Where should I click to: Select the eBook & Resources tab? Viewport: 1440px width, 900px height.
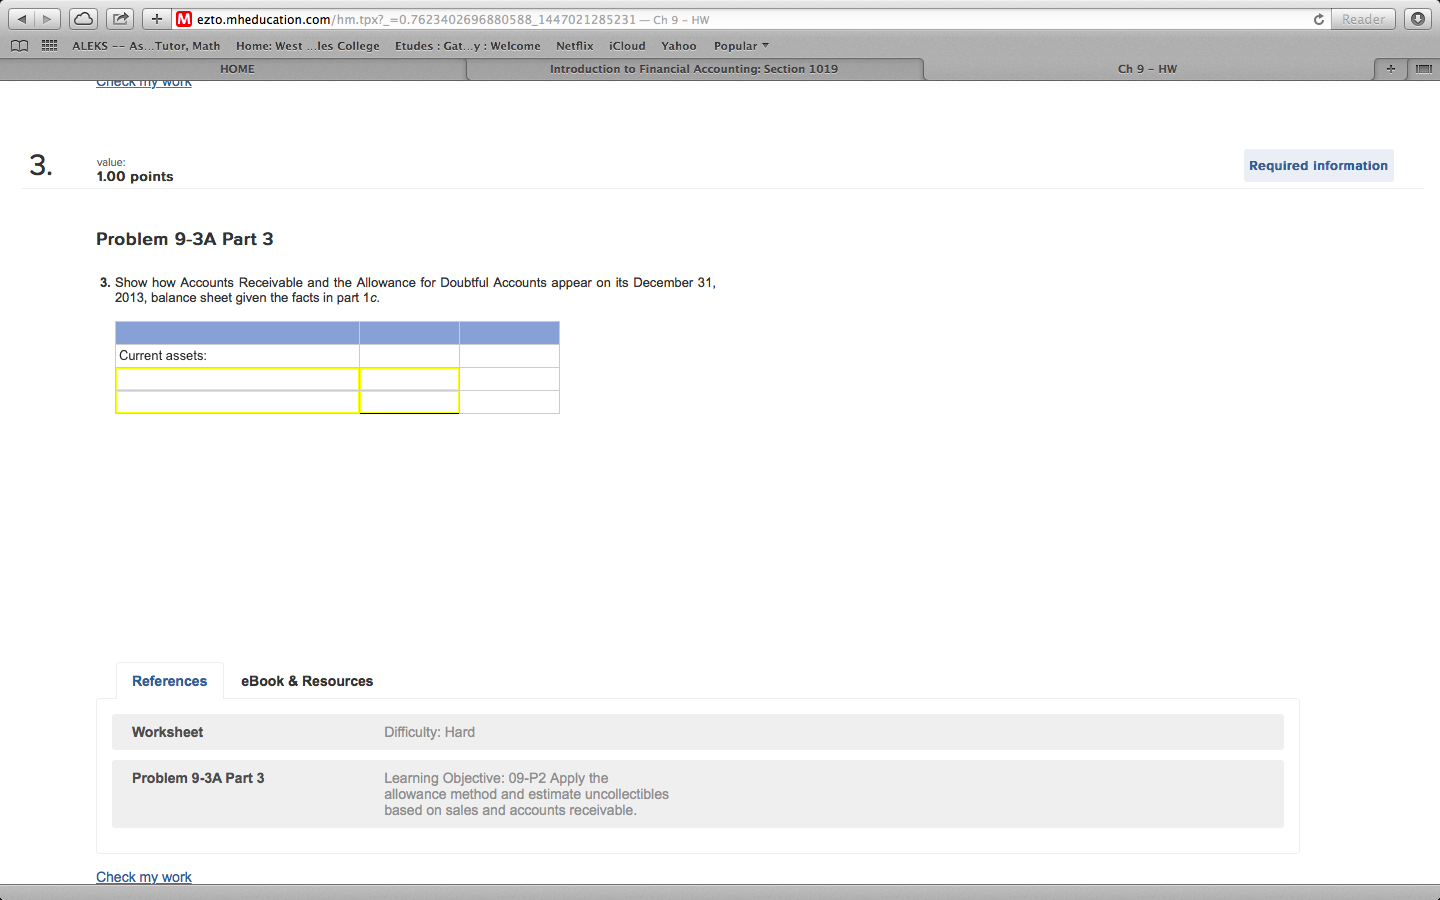(307, 681)
